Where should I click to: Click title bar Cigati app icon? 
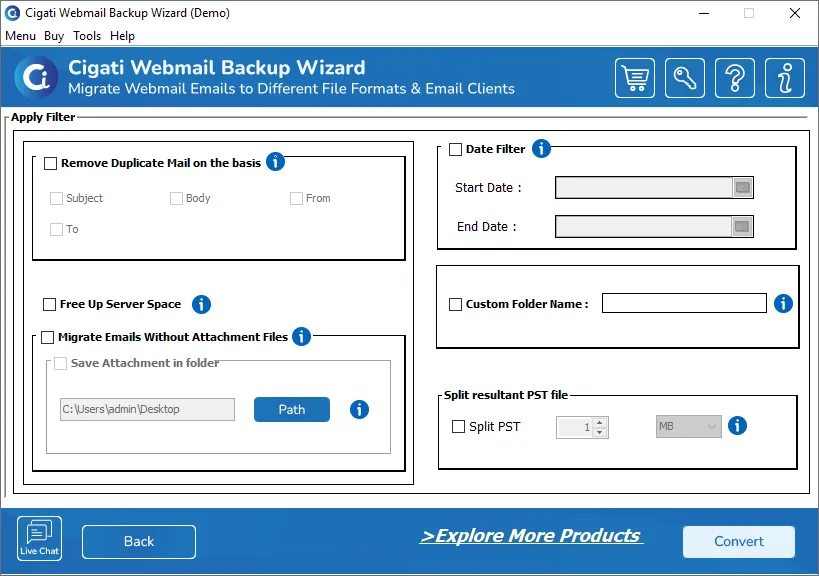pos(12,13)
